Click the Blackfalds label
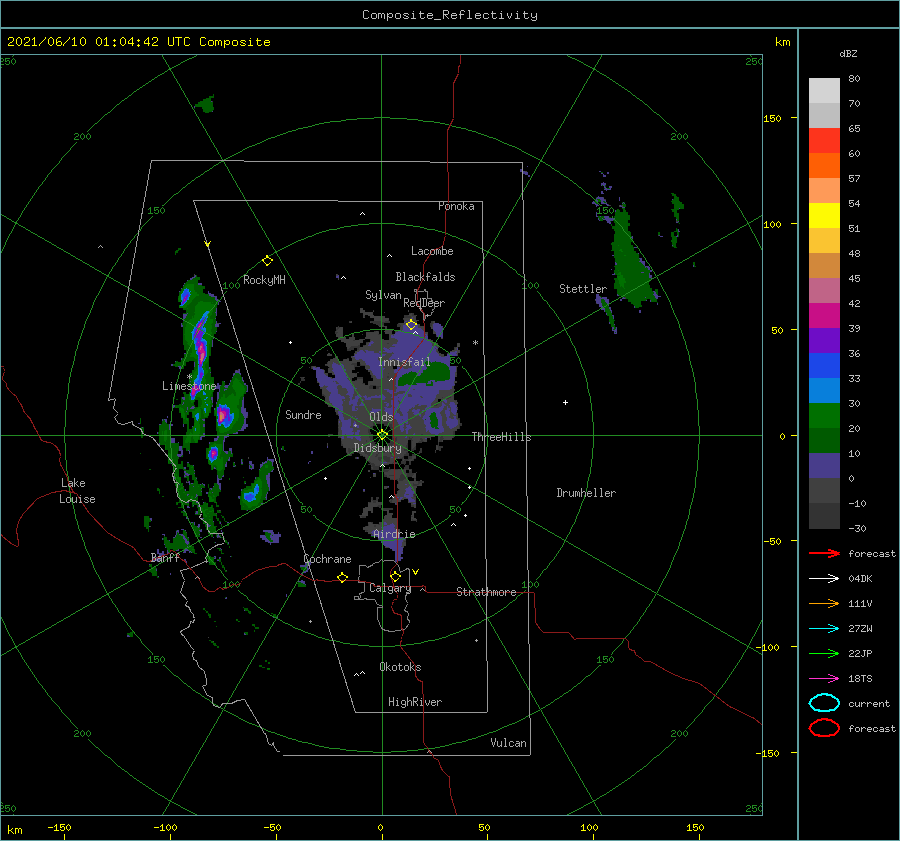Viewport: 900px width, 841px height. [x=425, y=277]
